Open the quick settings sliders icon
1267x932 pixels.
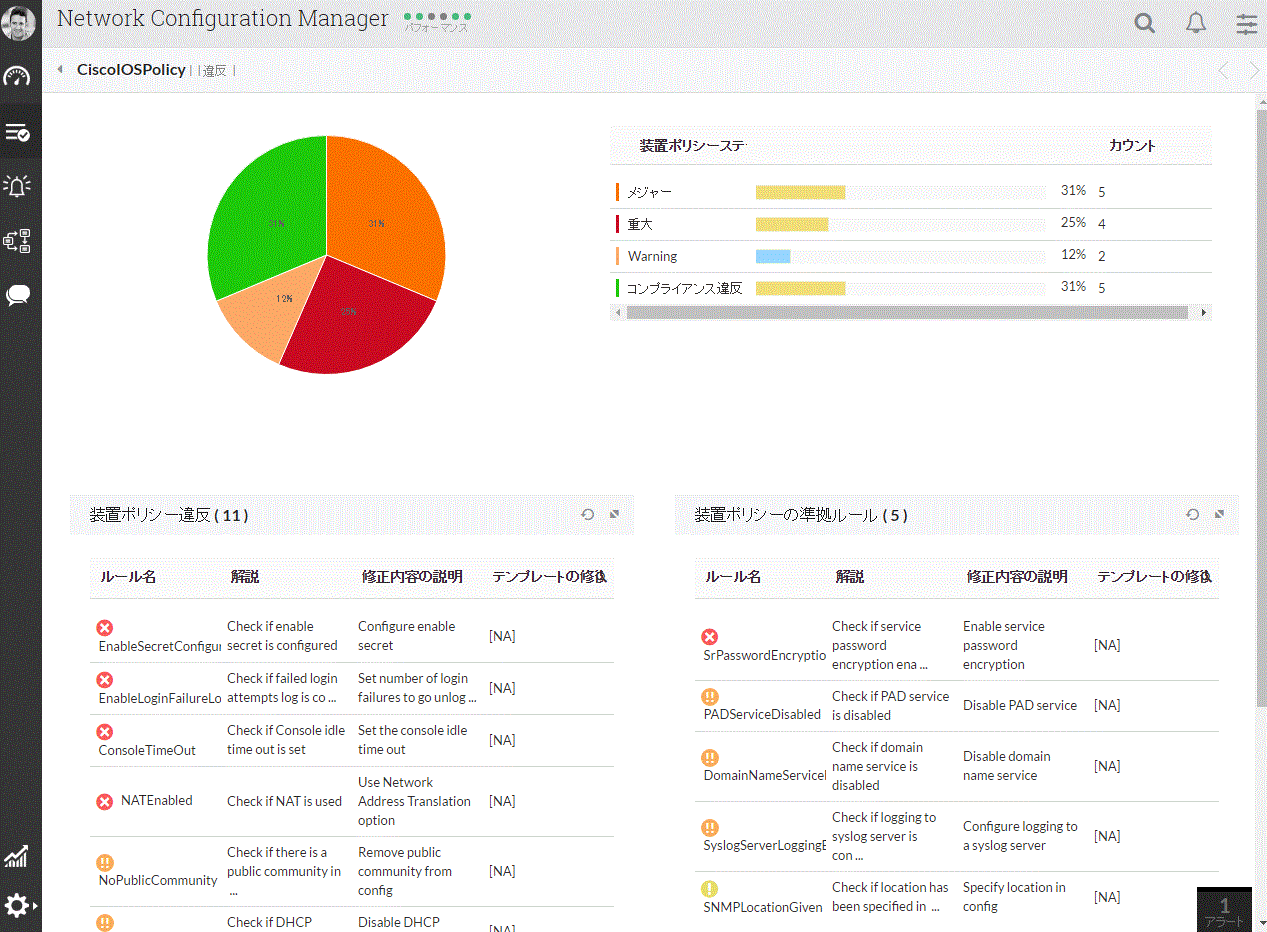[x=1246, y=24]
